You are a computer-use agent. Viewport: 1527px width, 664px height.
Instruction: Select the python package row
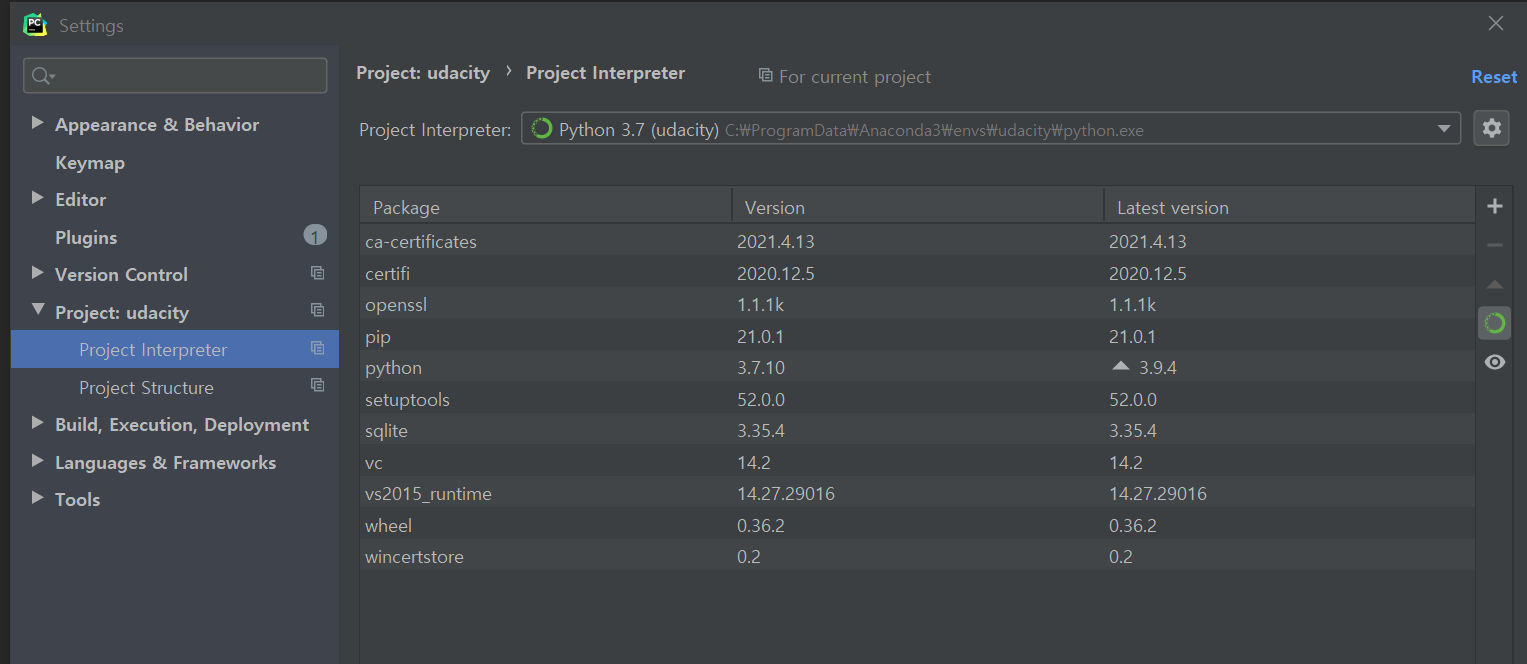point(917,367)
